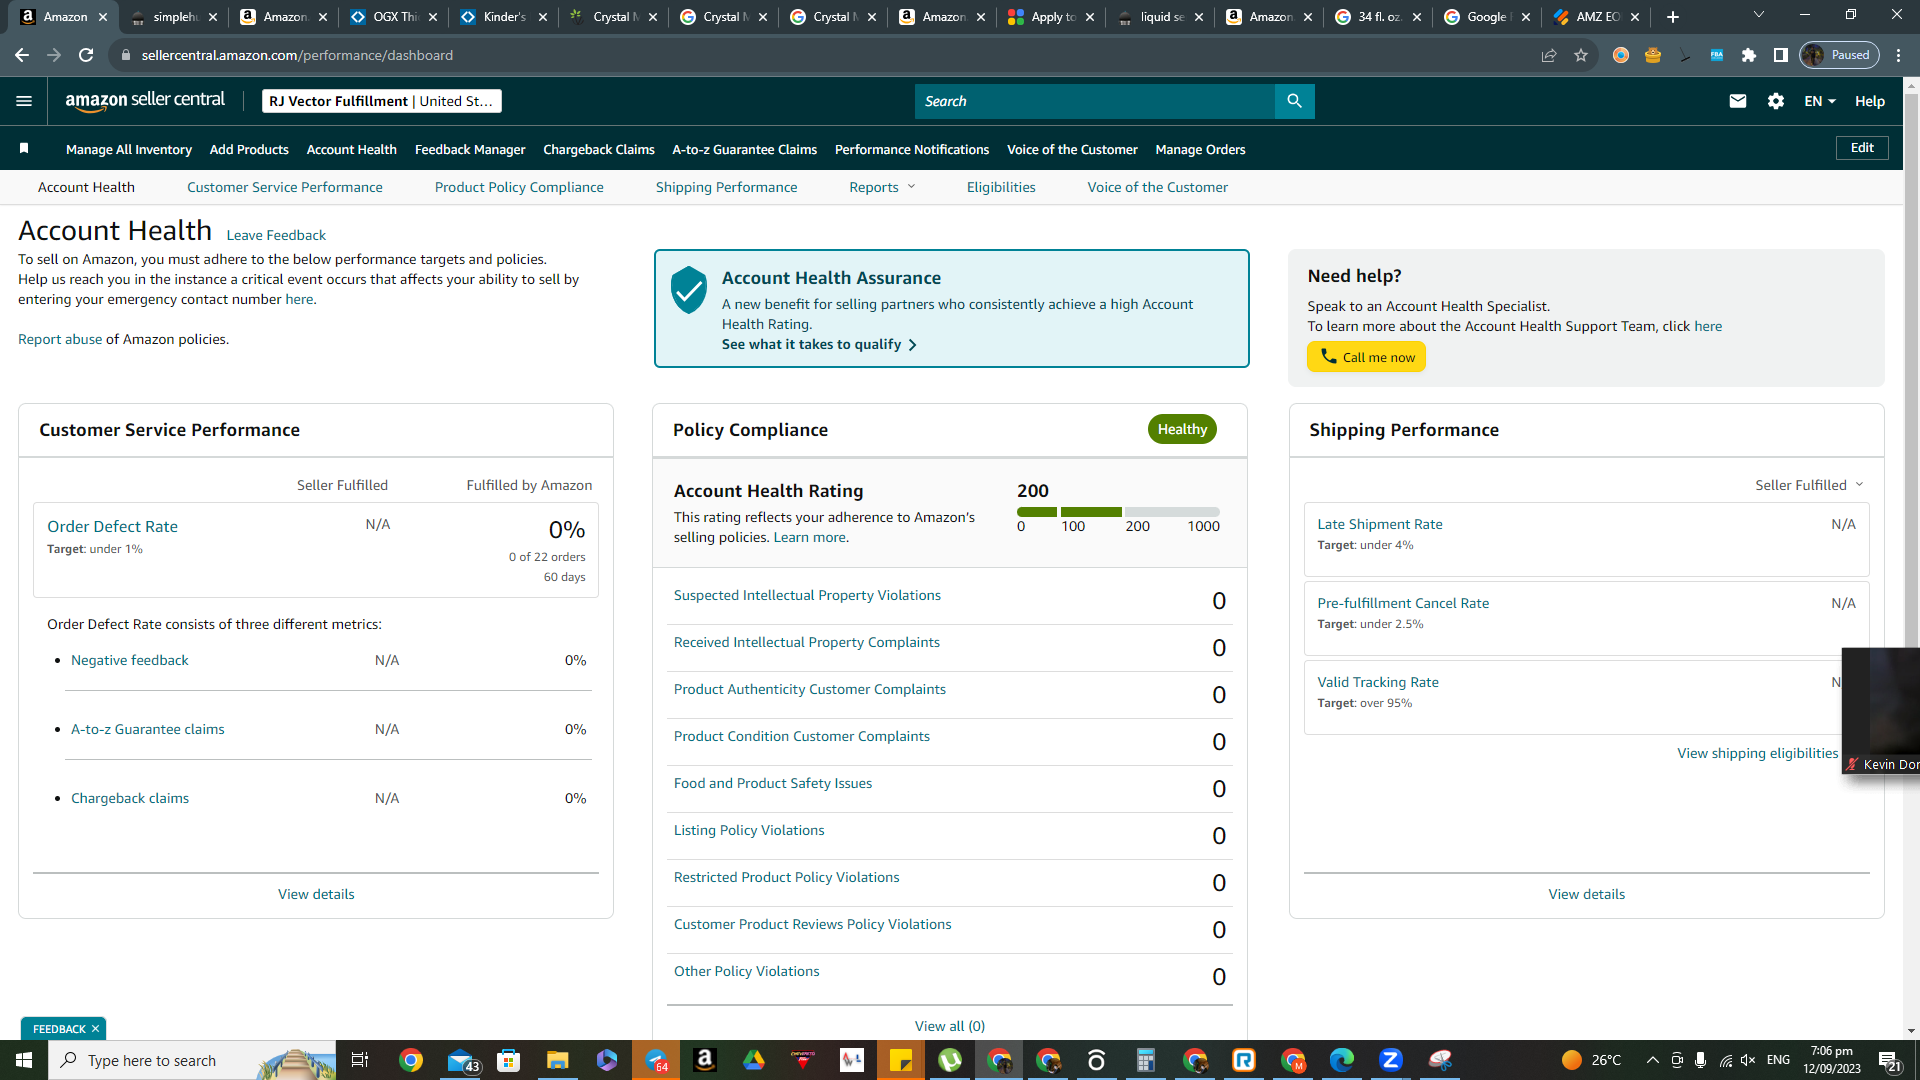Dismiss the FEEDBACK tab with its X
This screenshot has height=1080, width=1920.
coord(96,1029)
